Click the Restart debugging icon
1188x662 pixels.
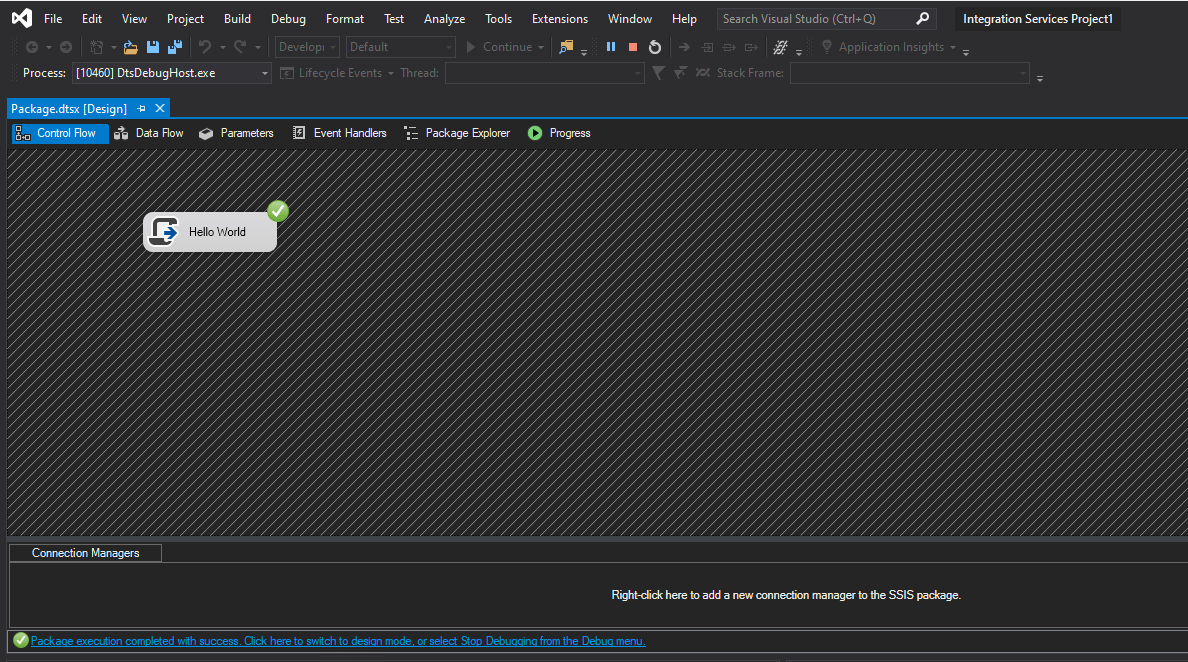coord(655,47)
